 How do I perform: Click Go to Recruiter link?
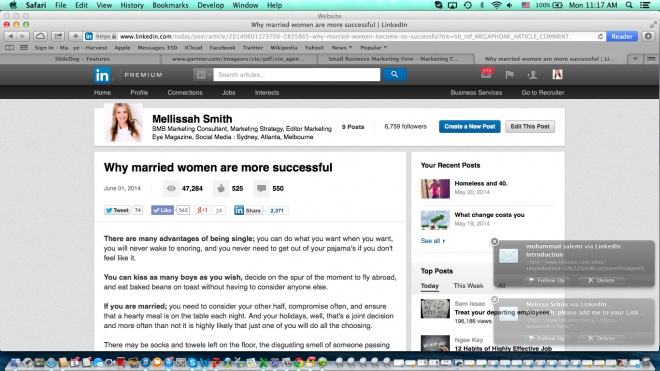tap(543, 93)
